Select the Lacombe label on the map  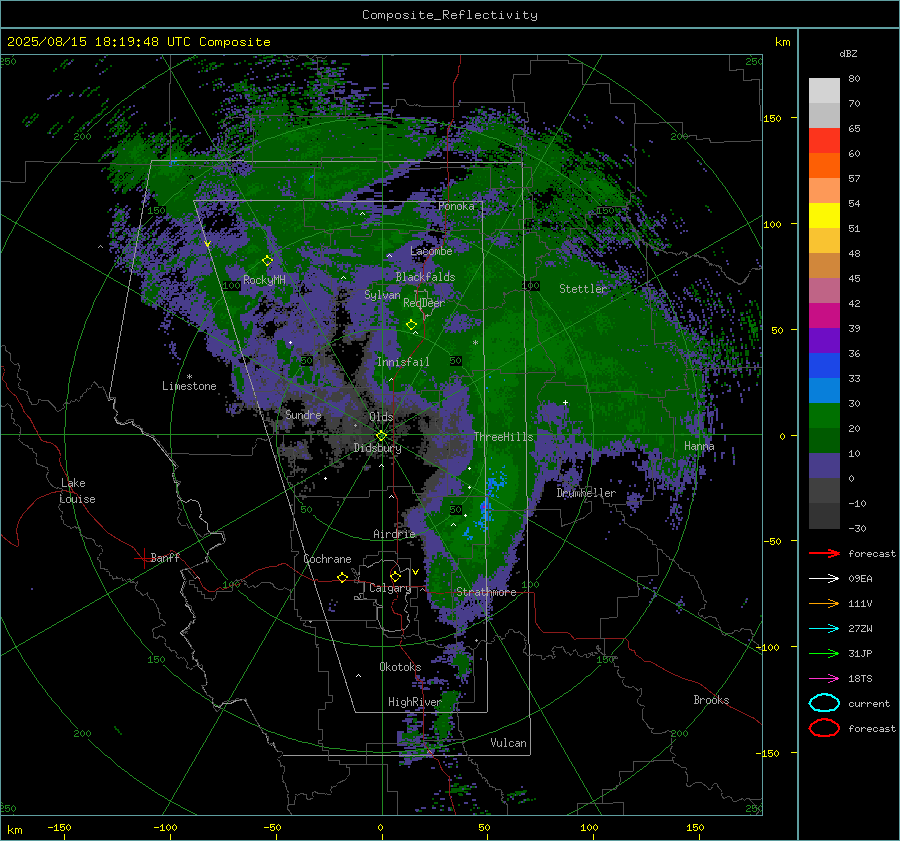pos(431,251)
